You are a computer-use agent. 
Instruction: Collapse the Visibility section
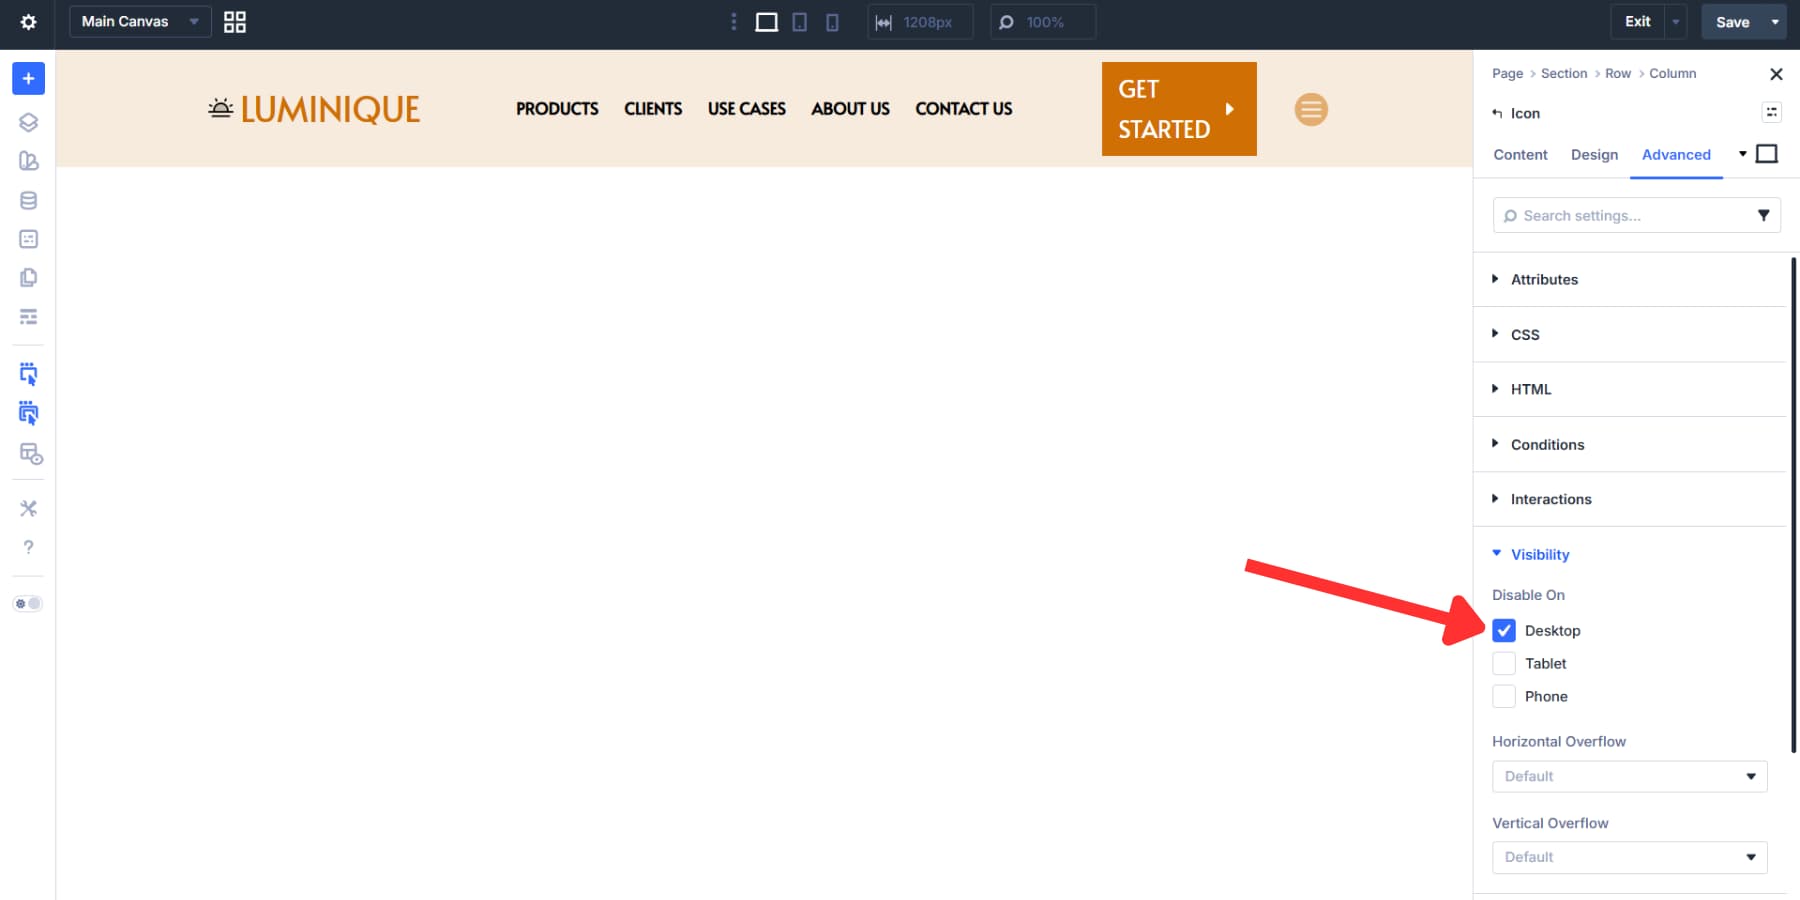tap(1539, 554)
